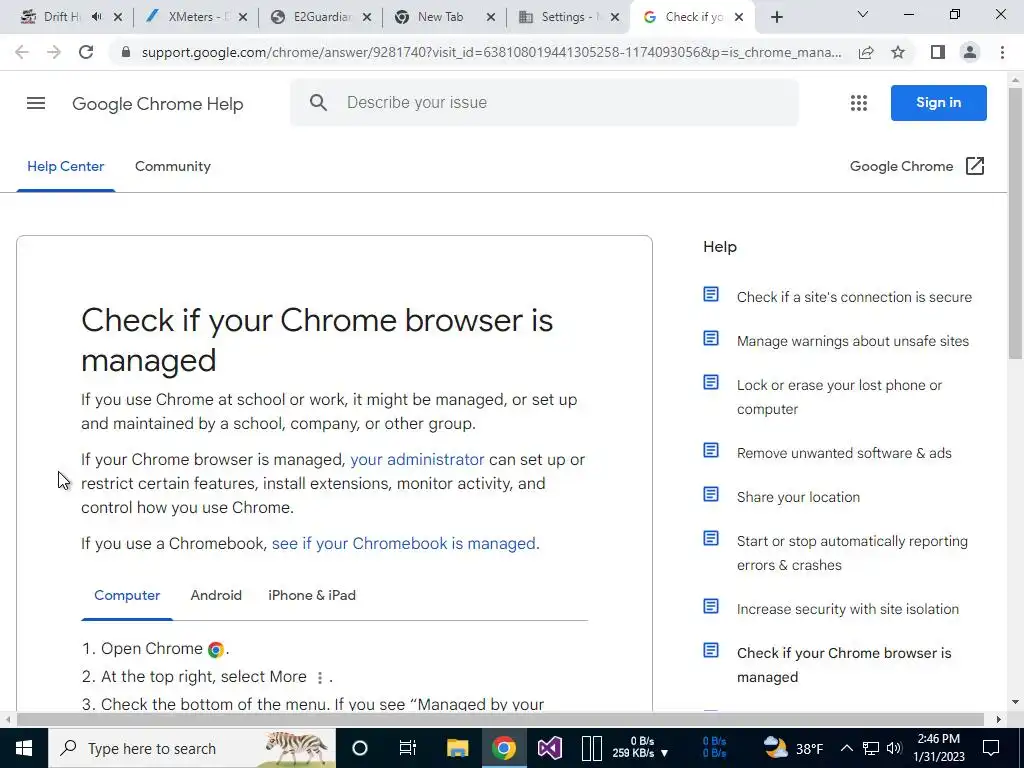Click Chrome icon on taskbar

click(x=504, y=748)
